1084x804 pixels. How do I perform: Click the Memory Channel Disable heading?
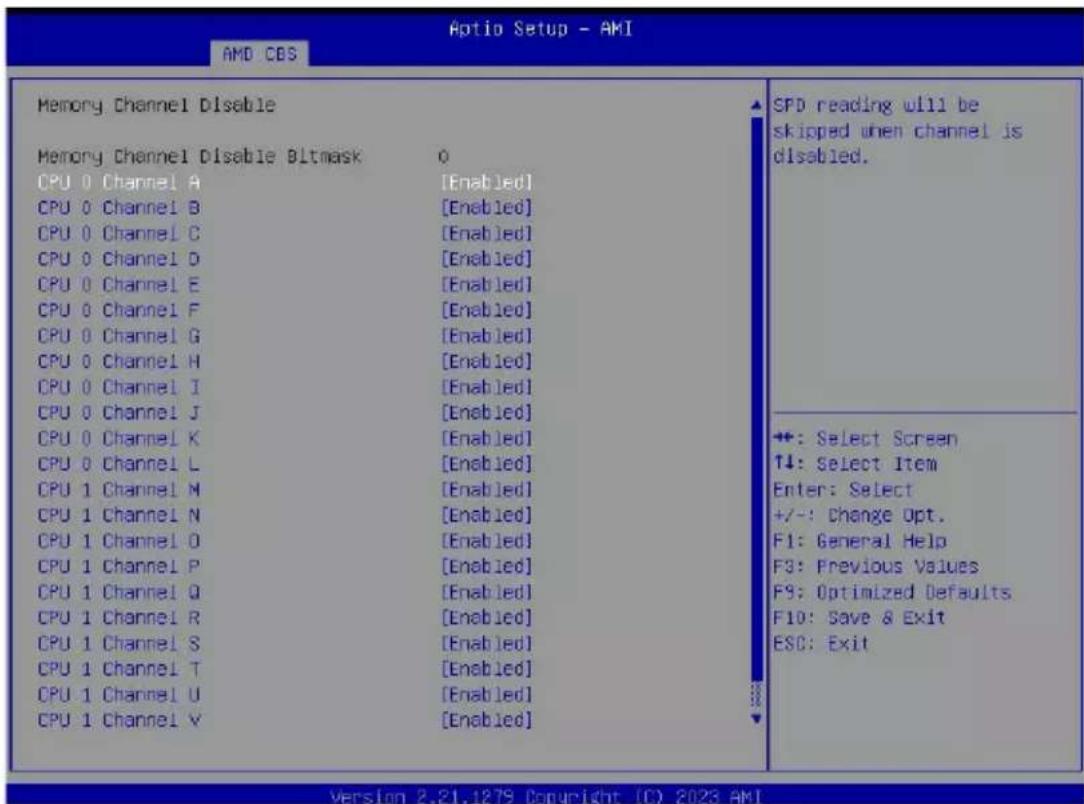(156, 105)
